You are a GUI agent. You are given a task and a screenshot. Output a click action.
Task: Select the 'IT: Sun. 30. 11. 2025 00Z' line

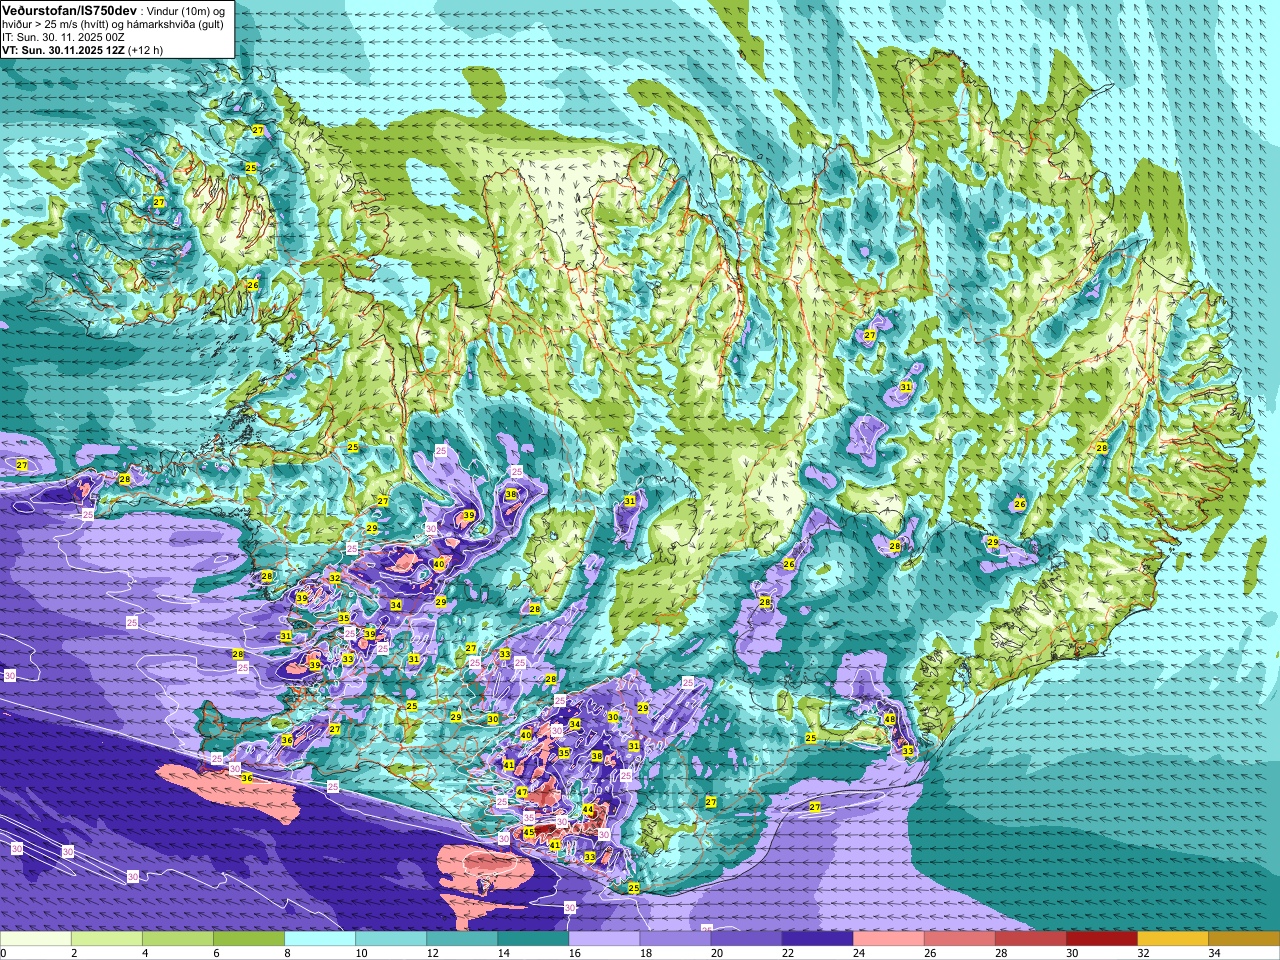point(63,37)
